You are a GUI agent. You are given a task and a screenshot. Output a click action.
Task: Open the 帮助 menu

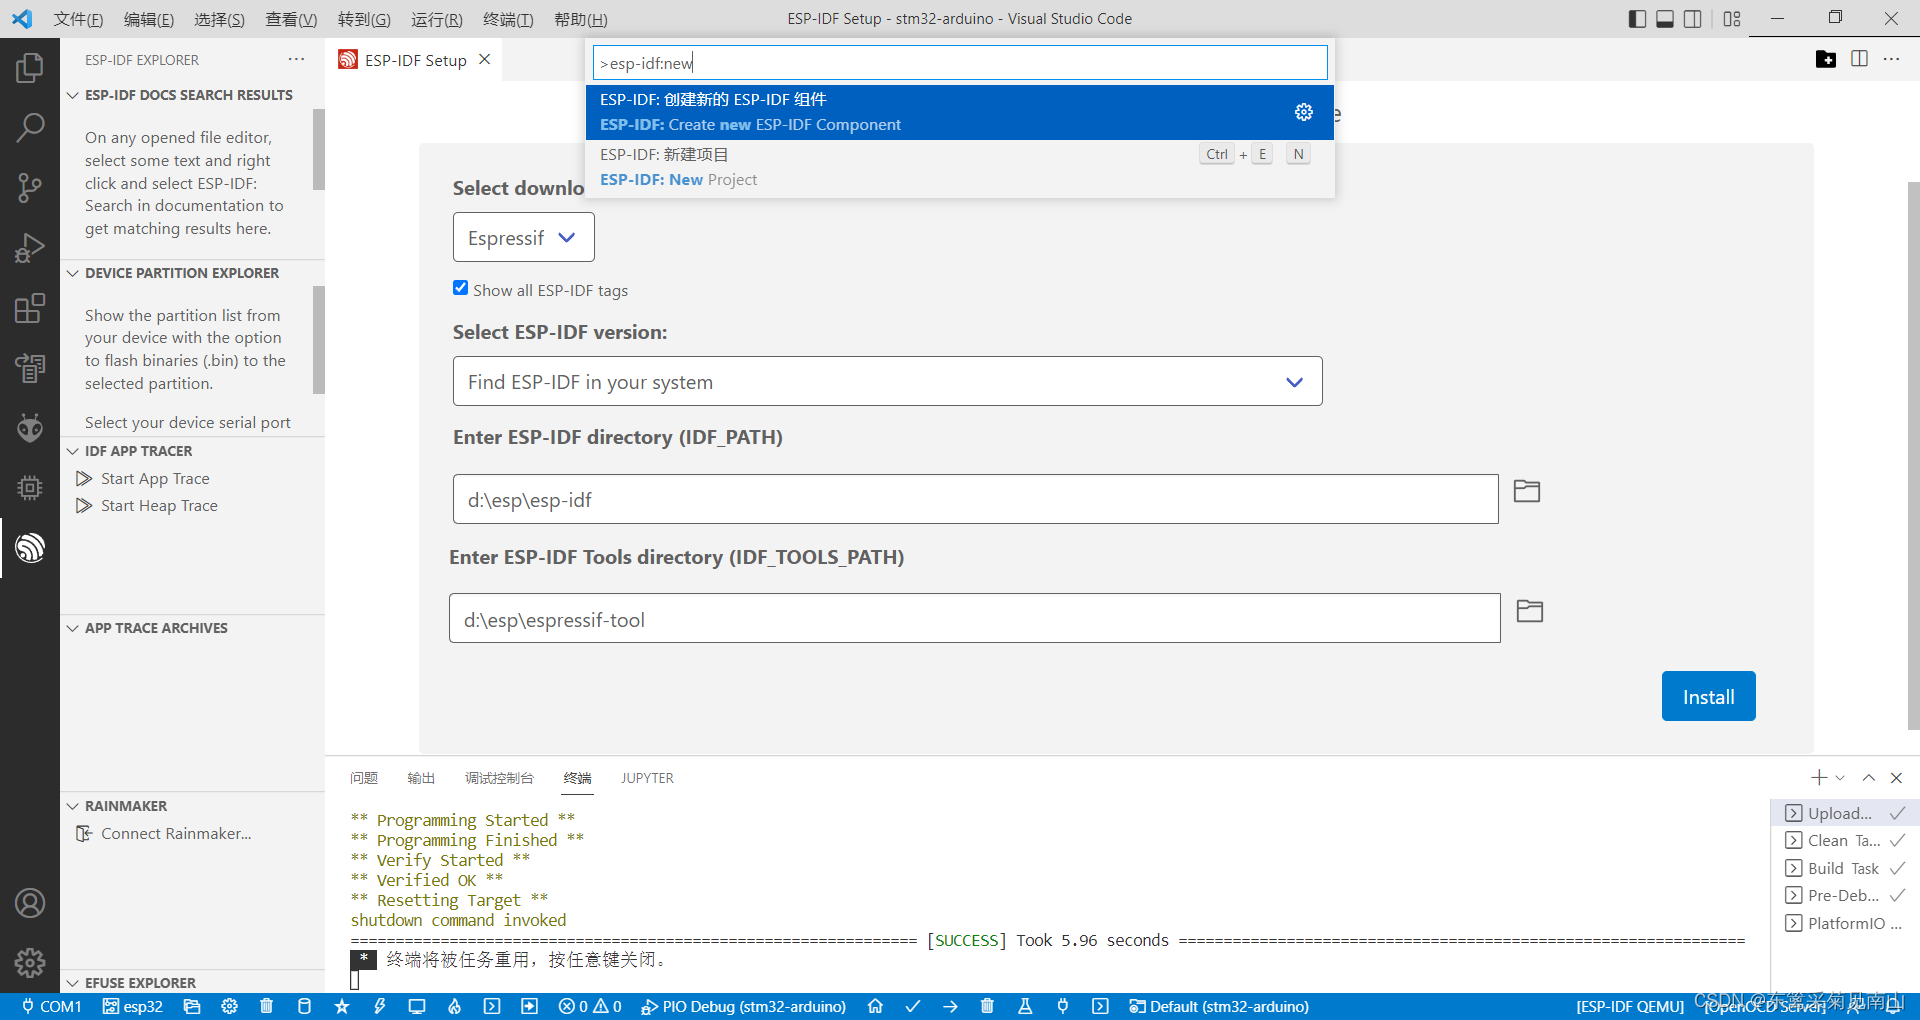pos(581,18)
